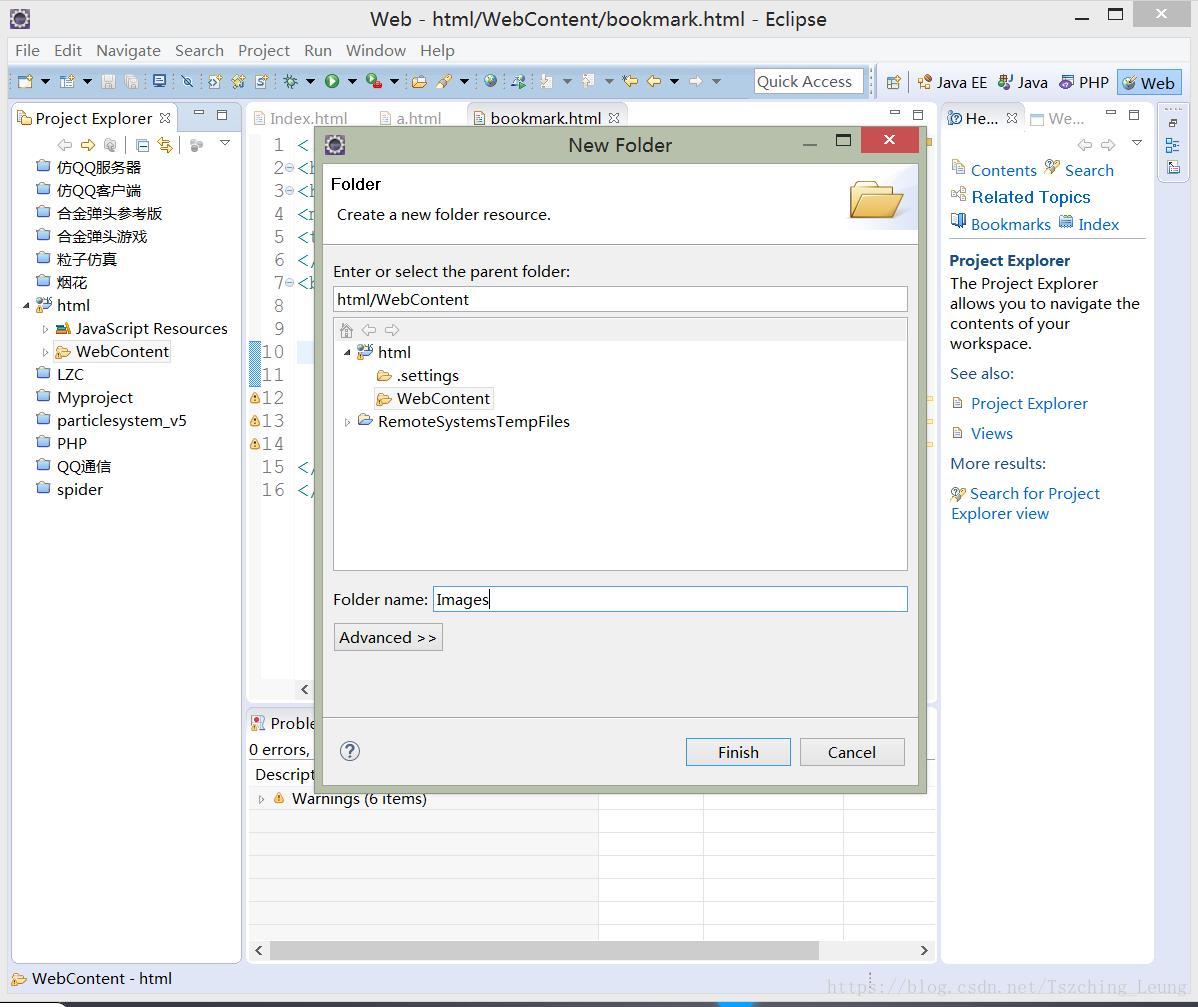1198x1007 pixels.
Task: Close the bookmark.html editor tab
Action: tap(614, 118)
